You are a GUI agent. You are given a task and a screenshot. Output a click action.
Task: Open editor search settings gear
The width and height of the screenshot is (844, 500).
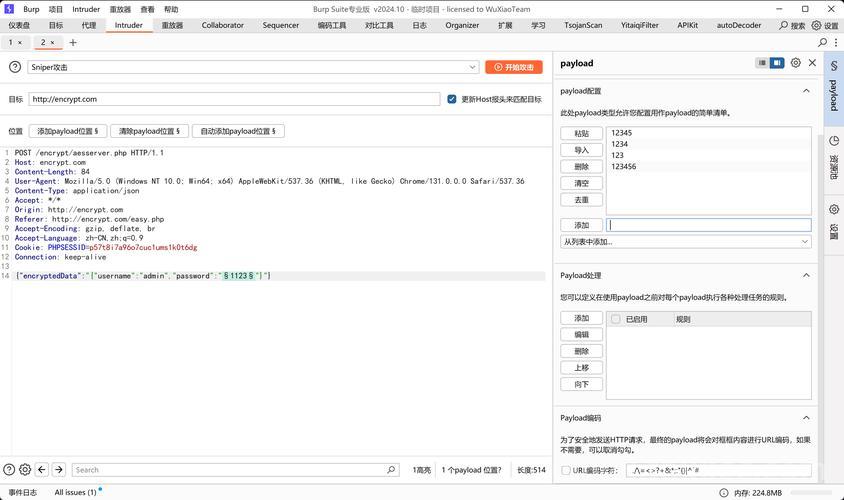(x=25, y=469)
